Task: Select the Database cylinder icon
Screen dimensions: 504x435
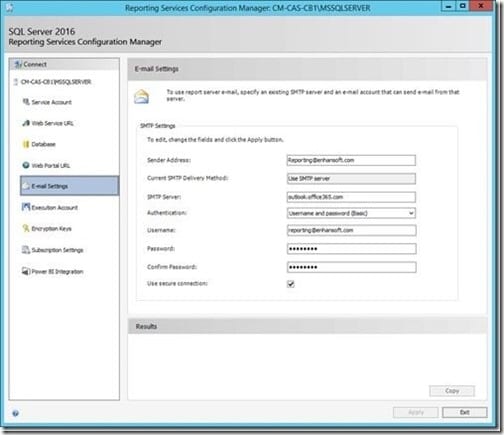Action: pyautogui.click(x=26, y=144)
